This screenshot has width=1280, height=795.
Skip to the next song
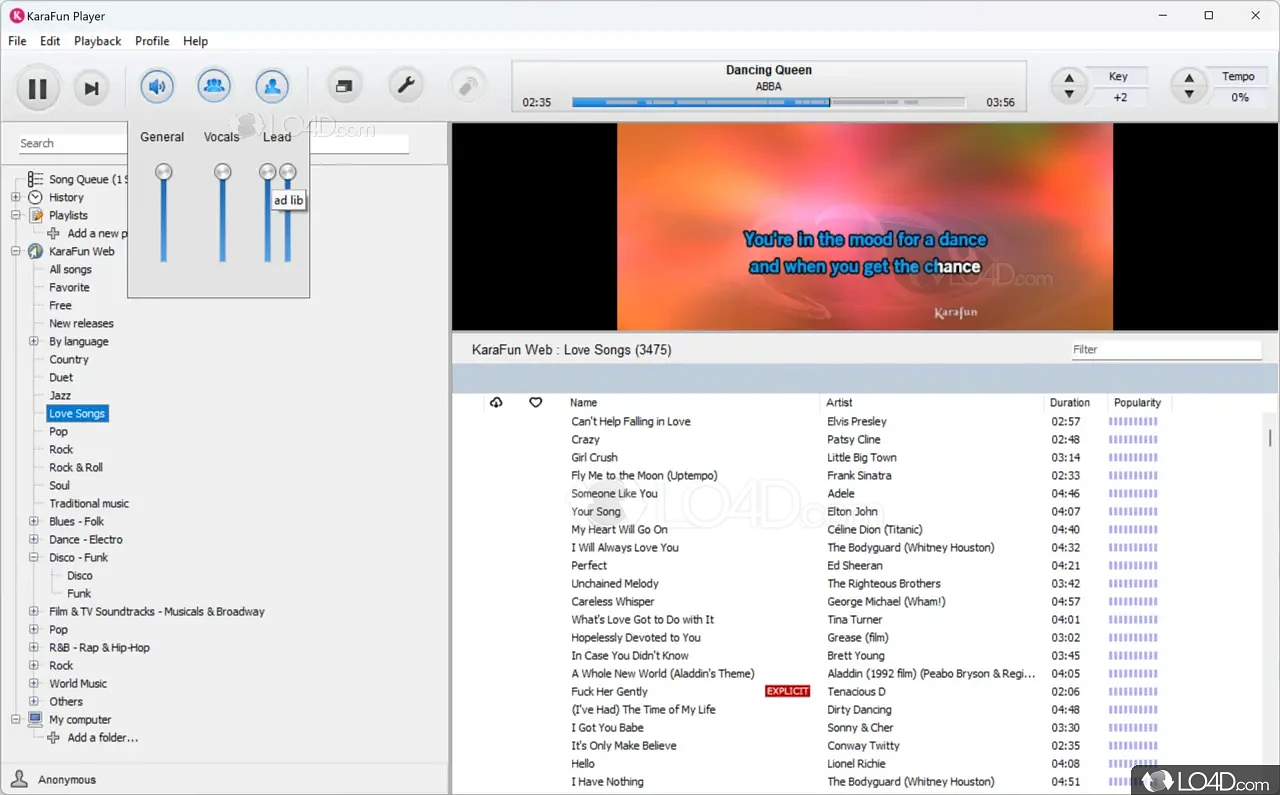click(x=91, y=89)
